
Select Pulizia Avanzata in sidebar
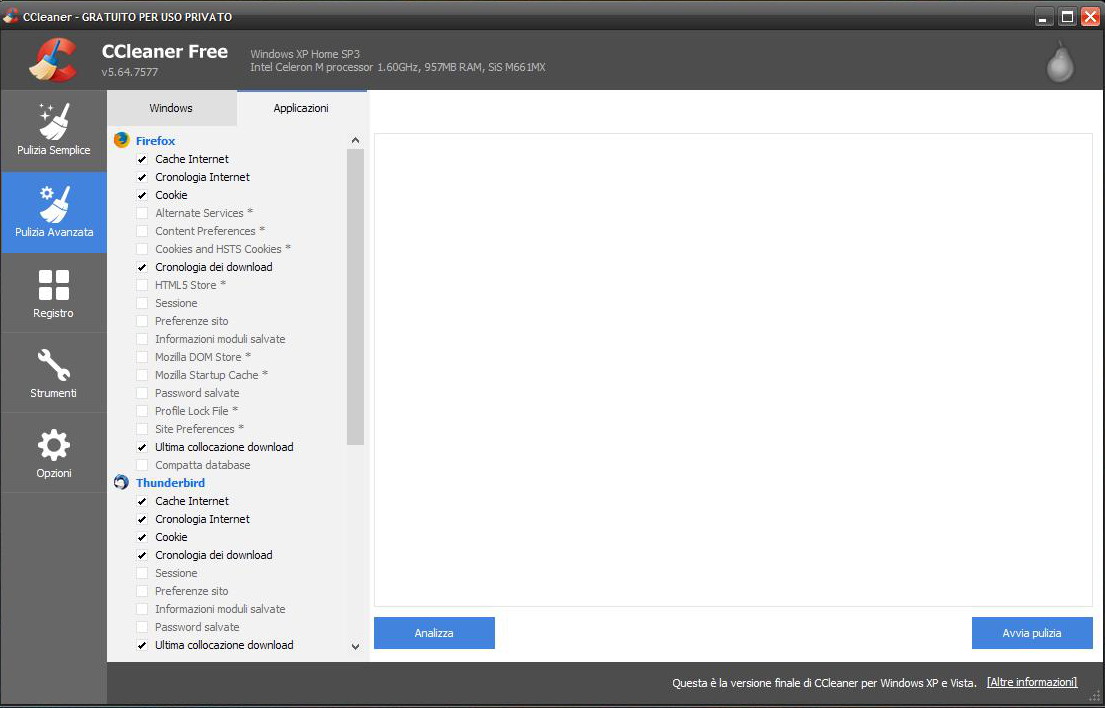click(x=54, y=213)
